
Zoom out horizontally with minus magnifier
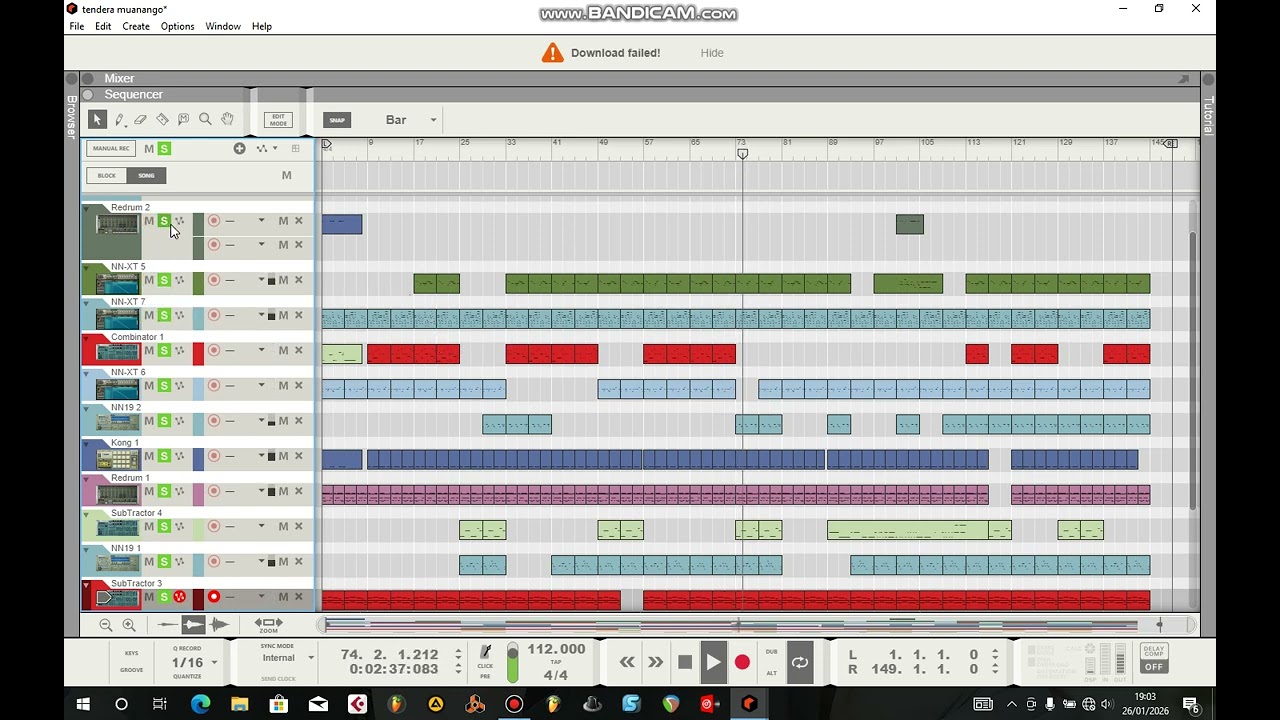[x=106, y=625]
